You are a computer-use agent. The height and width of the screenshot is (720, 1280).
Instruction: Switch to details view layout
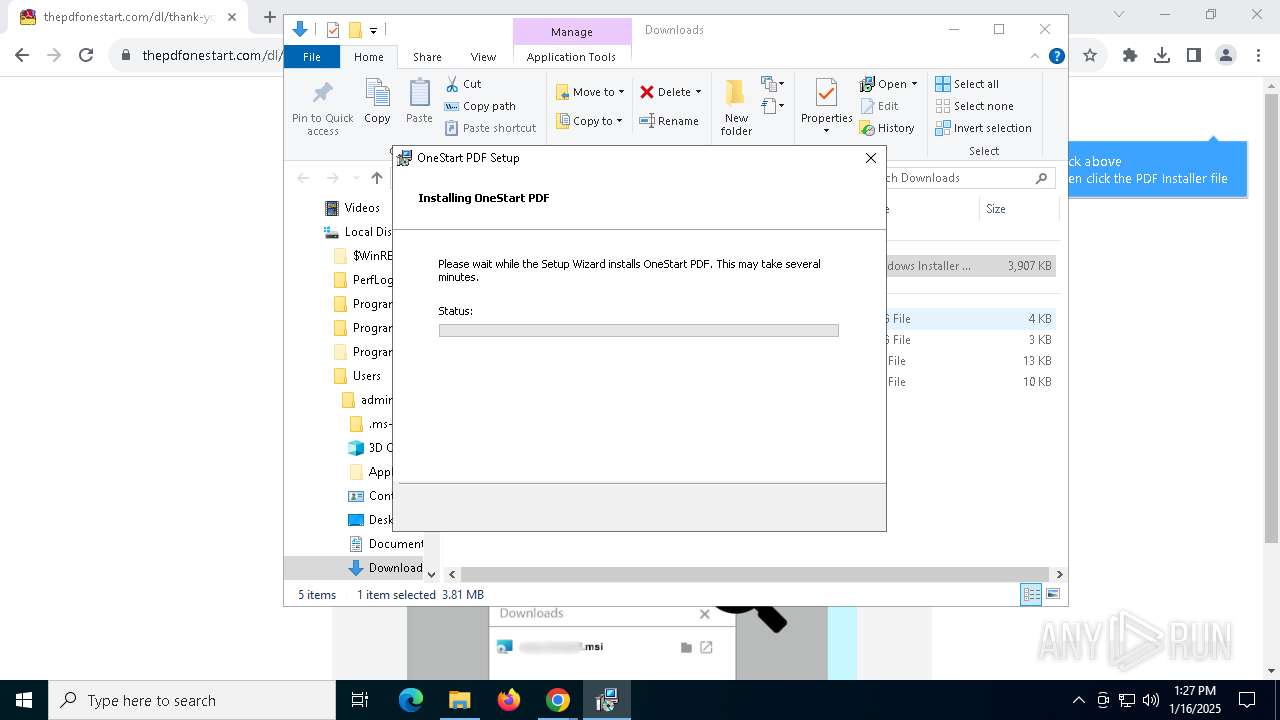(1031, 594)
